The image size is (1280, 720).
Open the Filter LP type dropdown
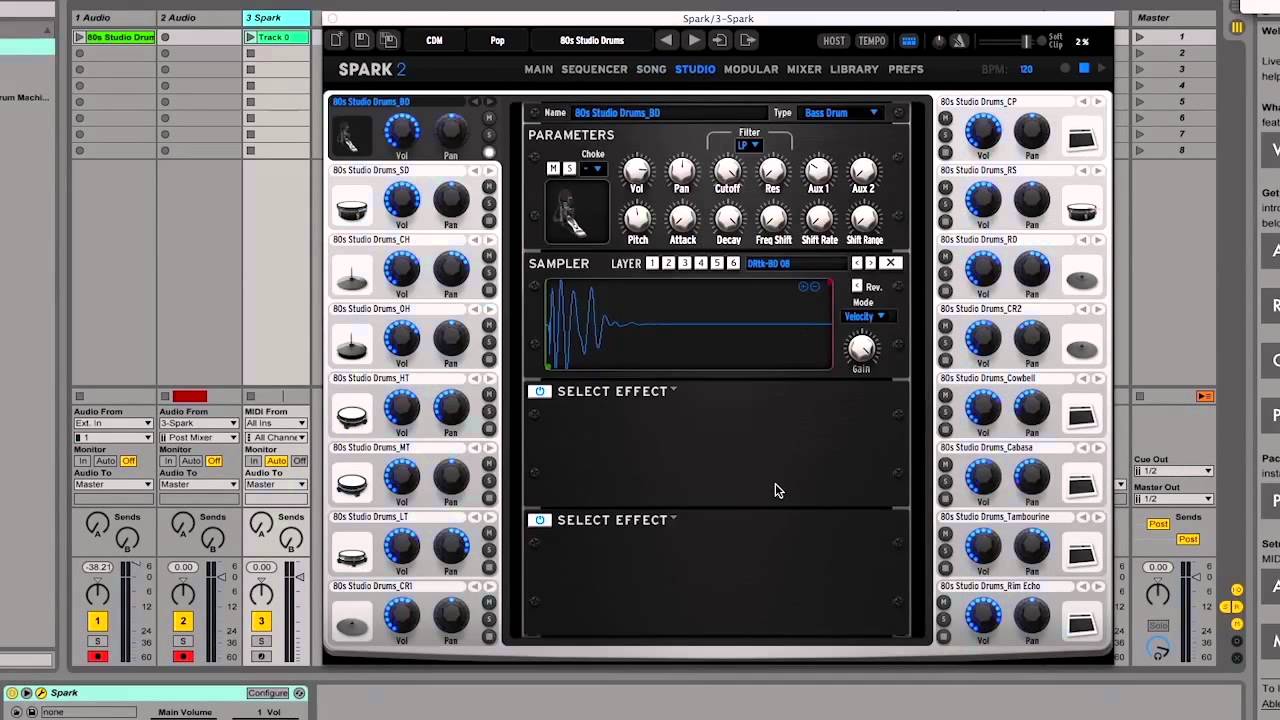(x=748, y=146)
